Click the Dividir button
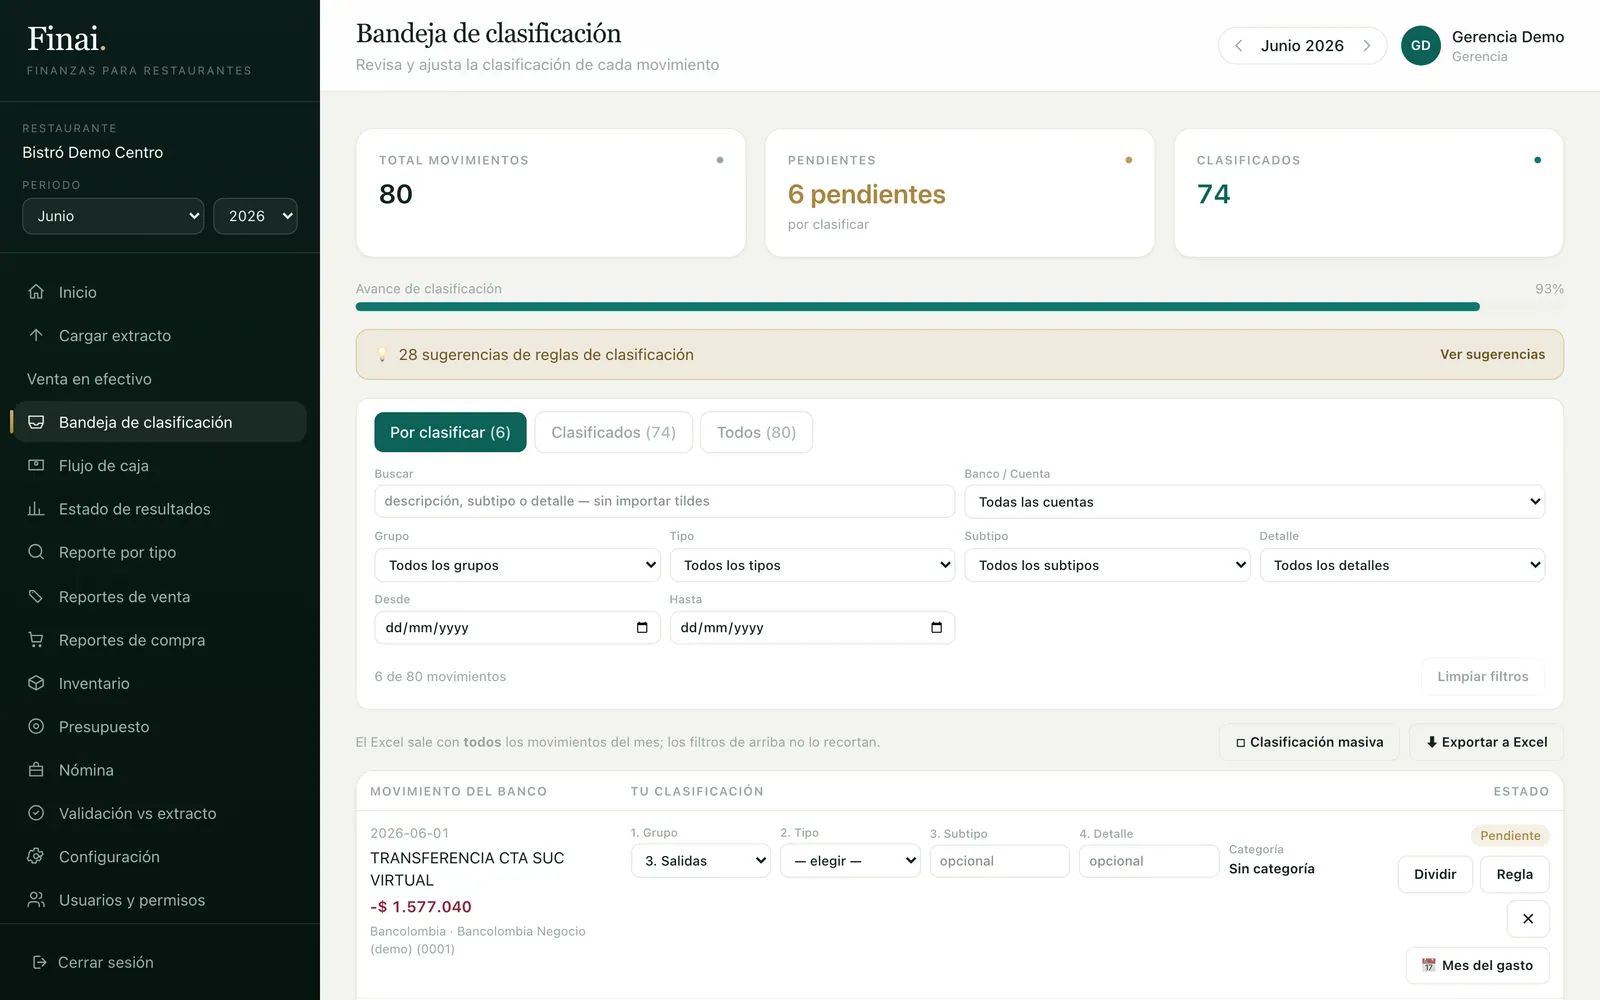 point(1435,874)
